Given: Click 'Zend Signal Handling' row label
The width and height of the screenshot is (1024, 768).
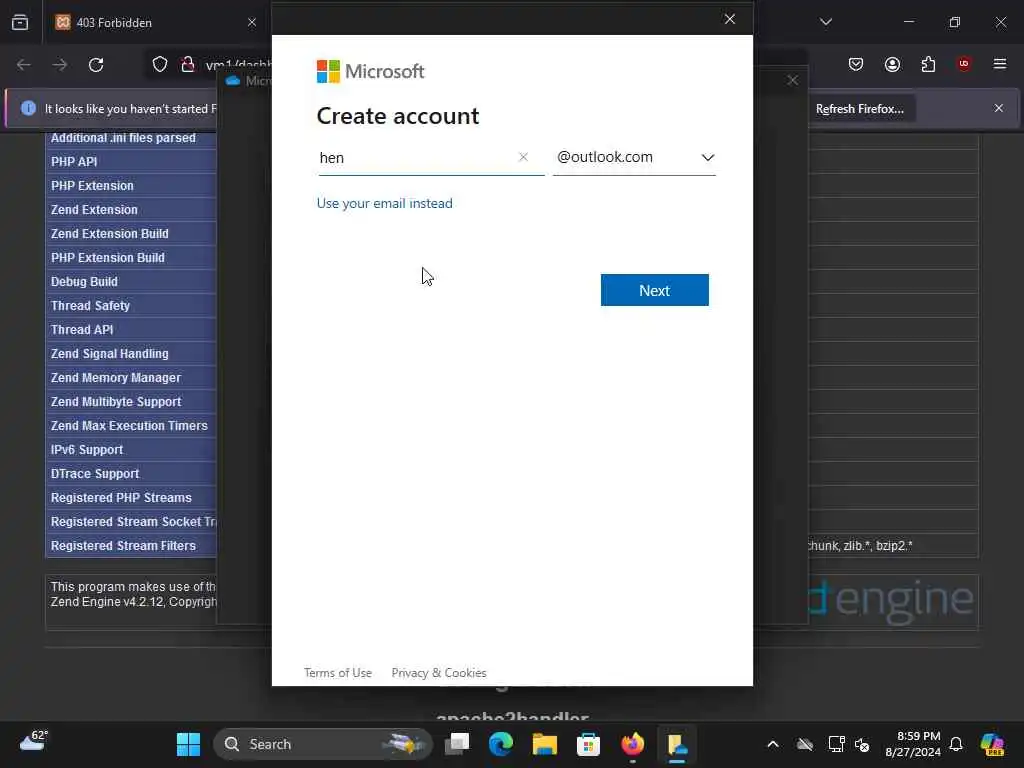Looking at the screenshot, I should click(110, 353).
